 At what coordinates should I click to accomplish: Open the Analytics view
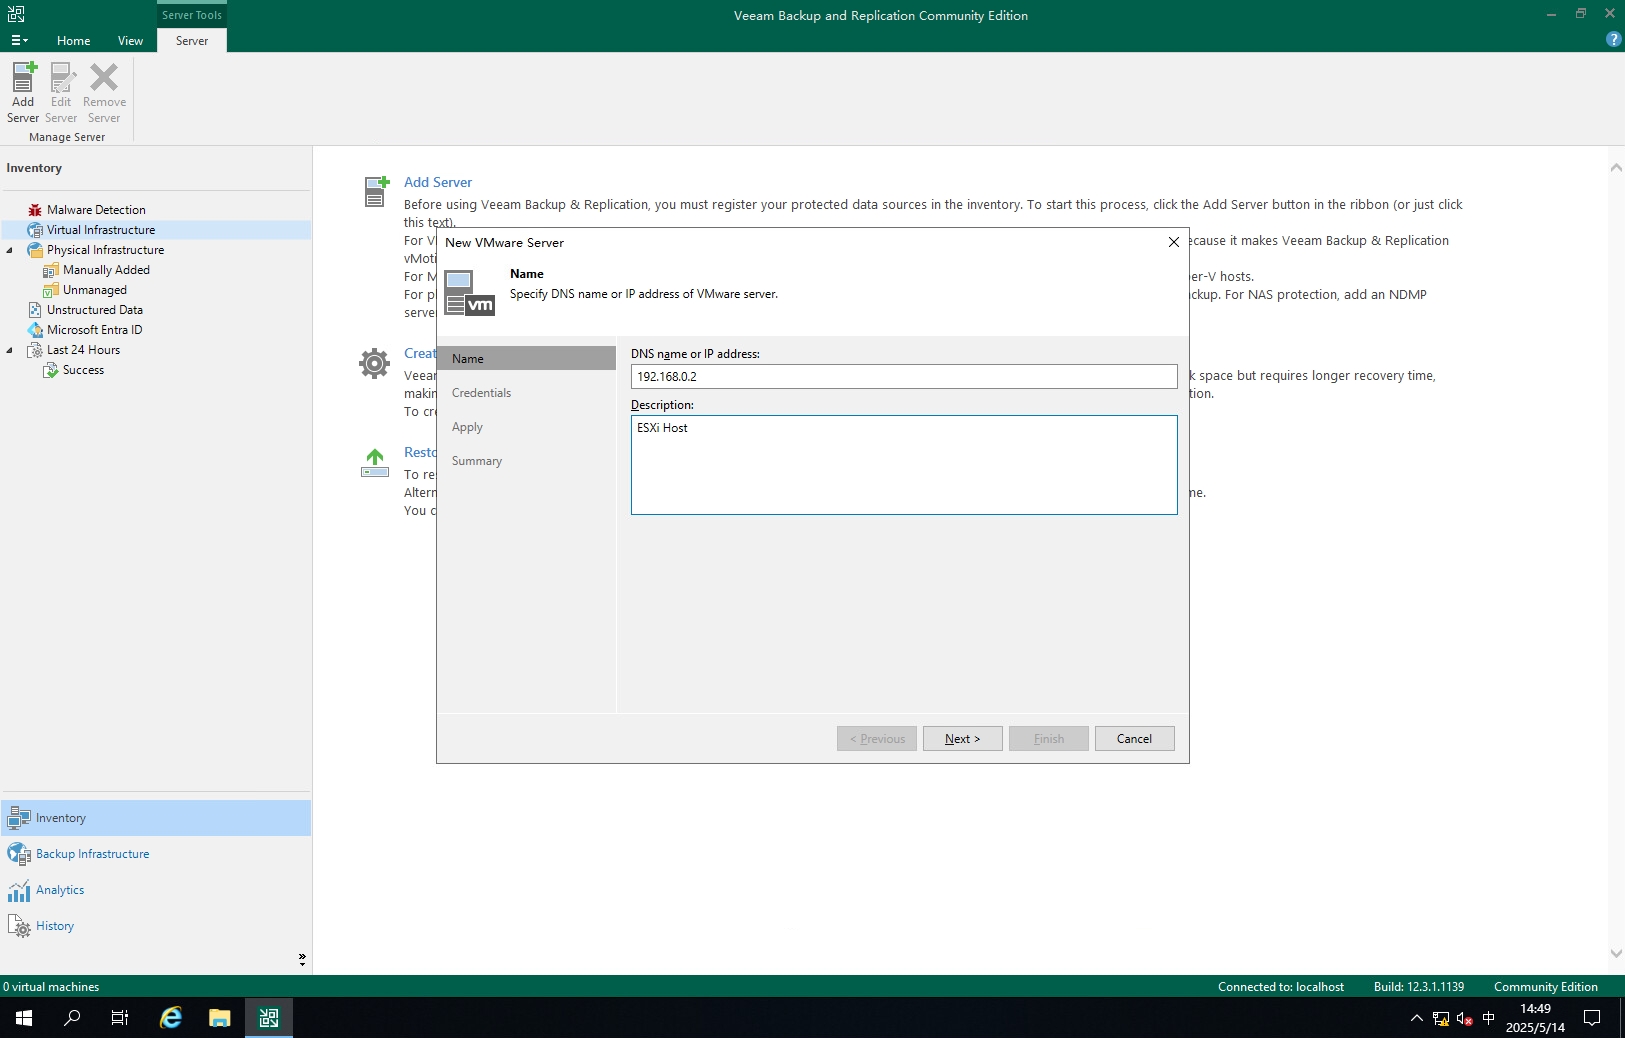tap(60, 890)
